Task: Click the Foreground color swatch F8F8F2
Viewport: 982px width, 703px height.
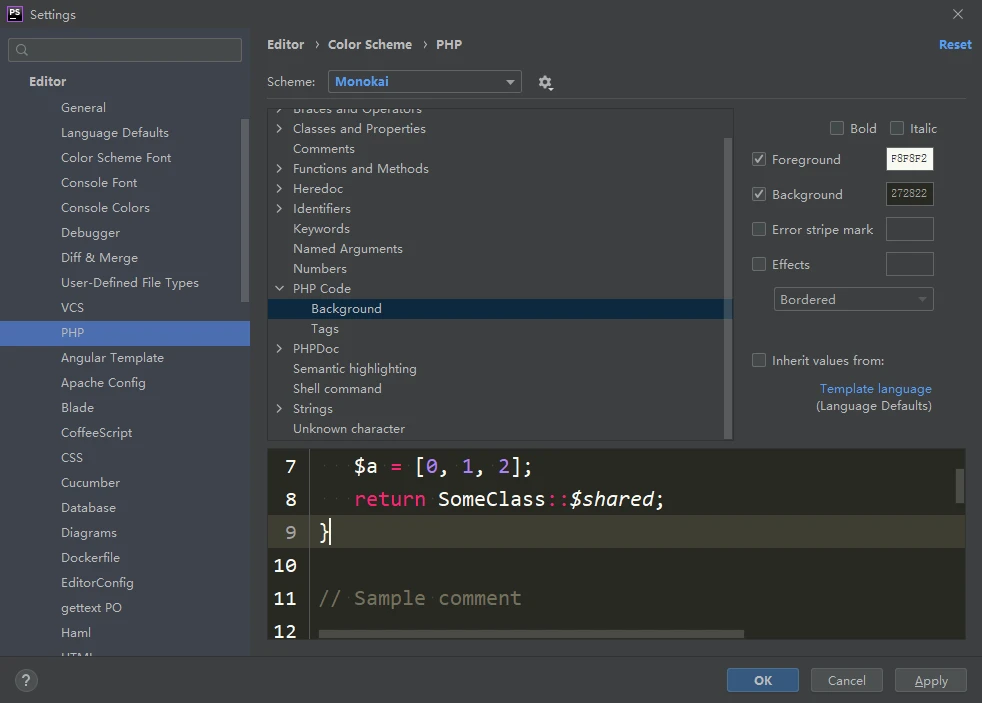Action: tap(909, 159)
